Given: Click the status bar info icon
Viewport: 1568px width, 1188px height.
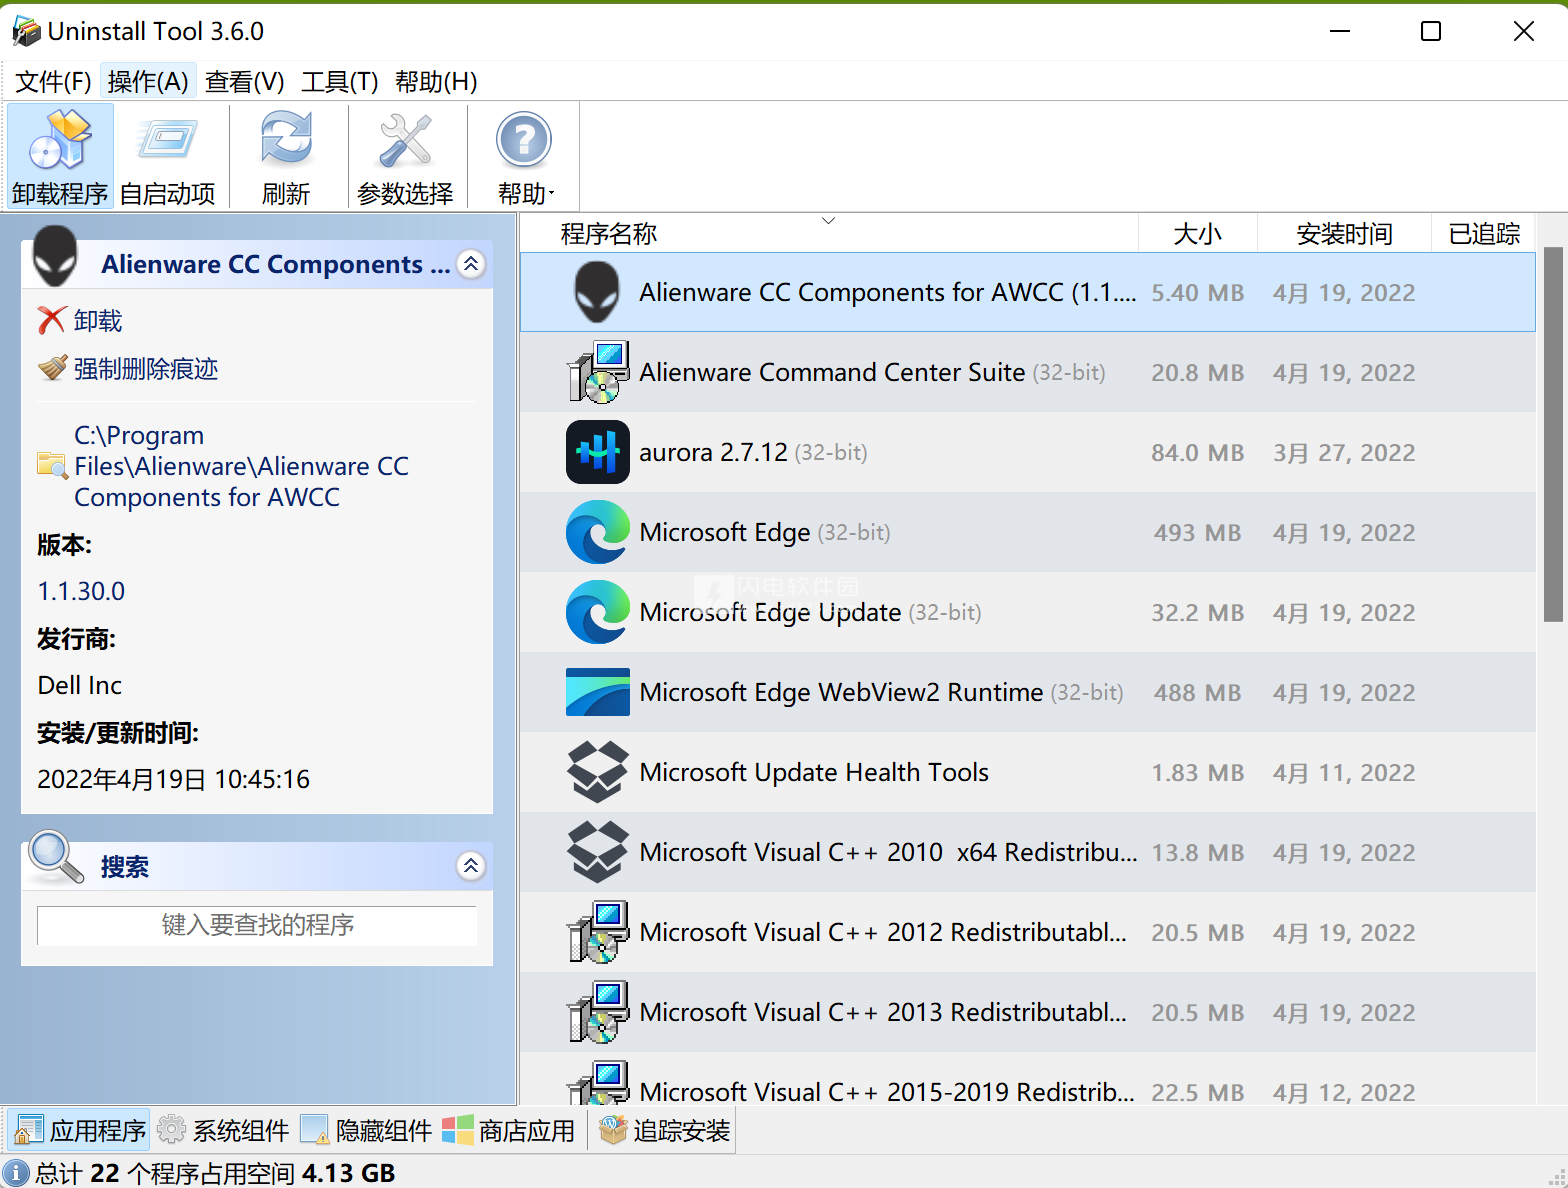Looking at the screenshot, I should tap(16, 1173).
